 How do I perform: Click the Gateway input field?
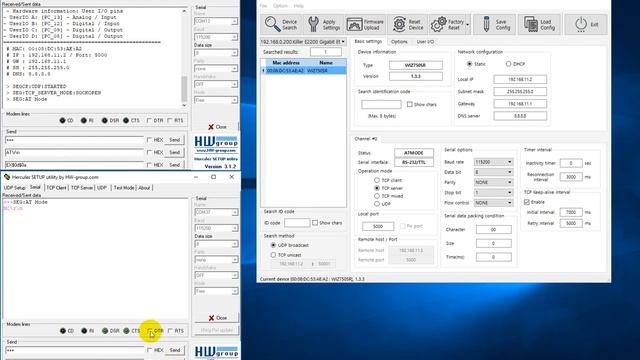520,104
